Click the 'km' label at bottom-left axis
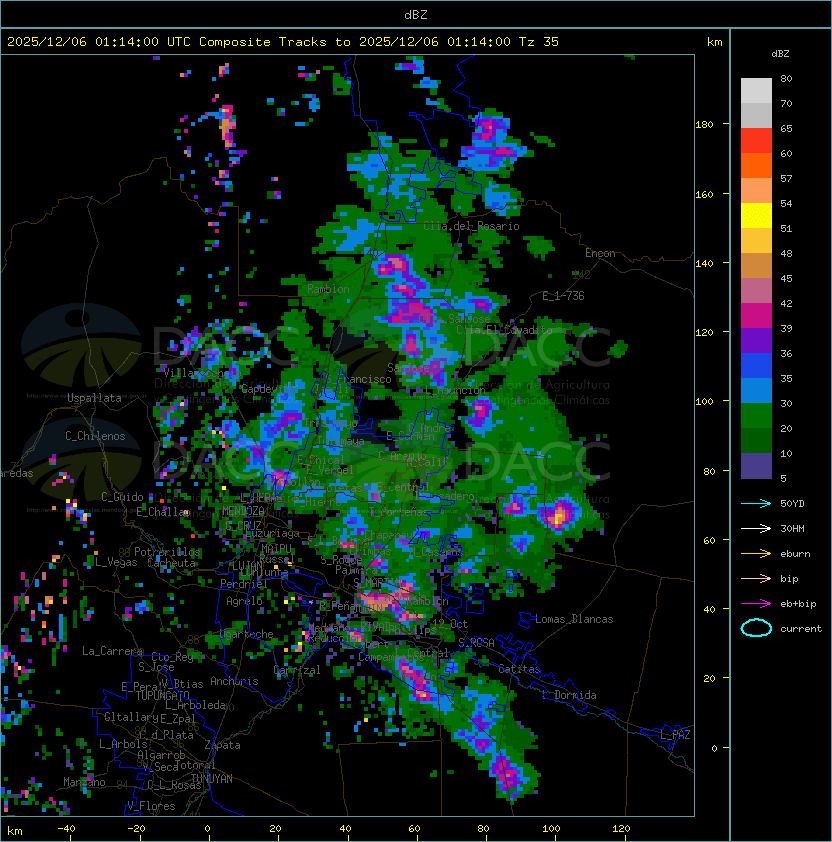The height and width of the screenshot is (842, 832). point(15,831)
